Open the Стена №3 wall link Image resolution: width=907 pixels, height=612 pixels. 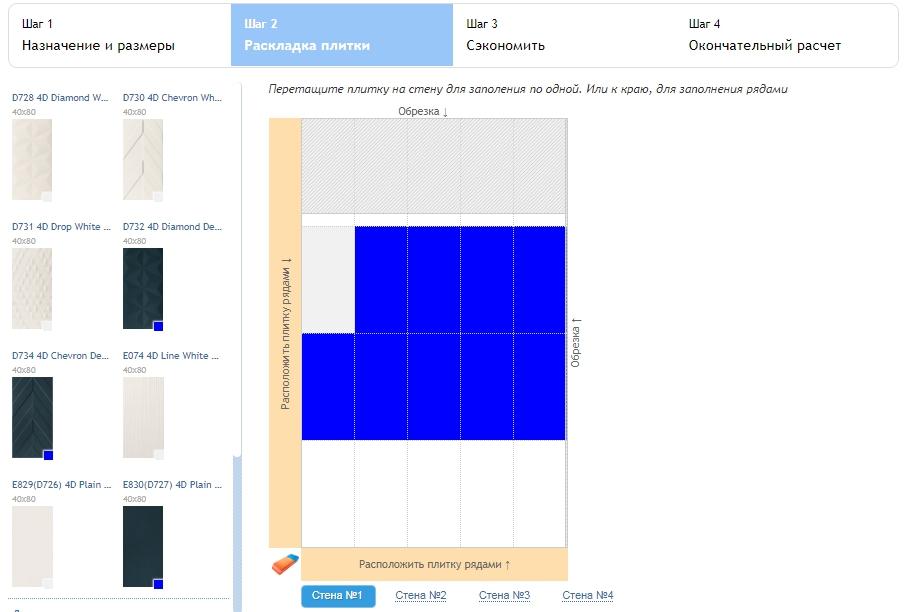(504, 596)
